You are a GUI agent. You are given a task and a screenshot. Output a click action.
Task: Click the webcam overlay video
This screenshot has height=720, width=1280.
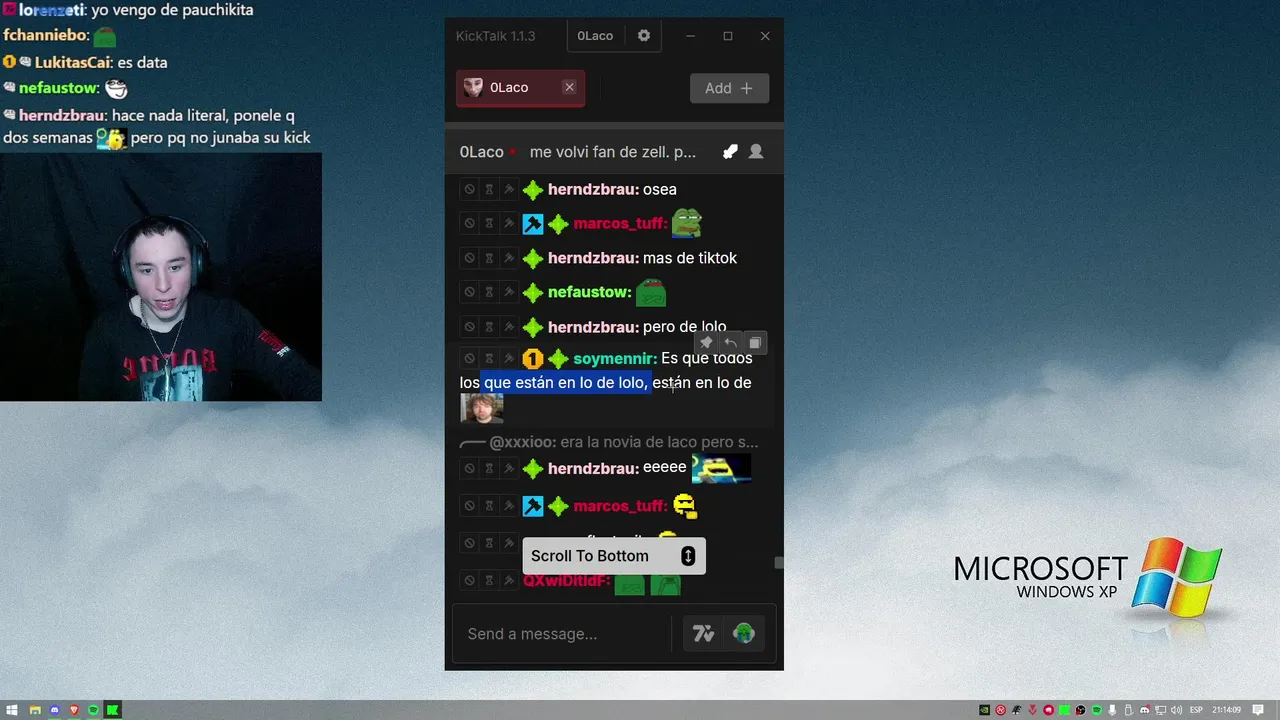click(161, 277)
